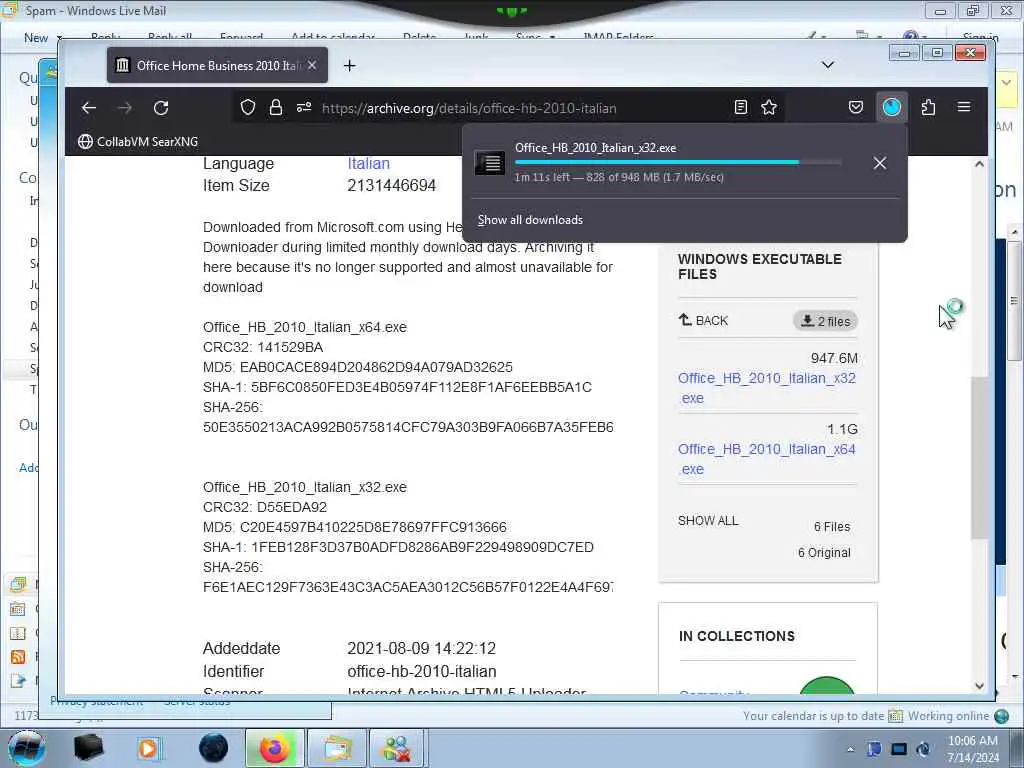Click the tray network monitor icon

coord(899,749)
